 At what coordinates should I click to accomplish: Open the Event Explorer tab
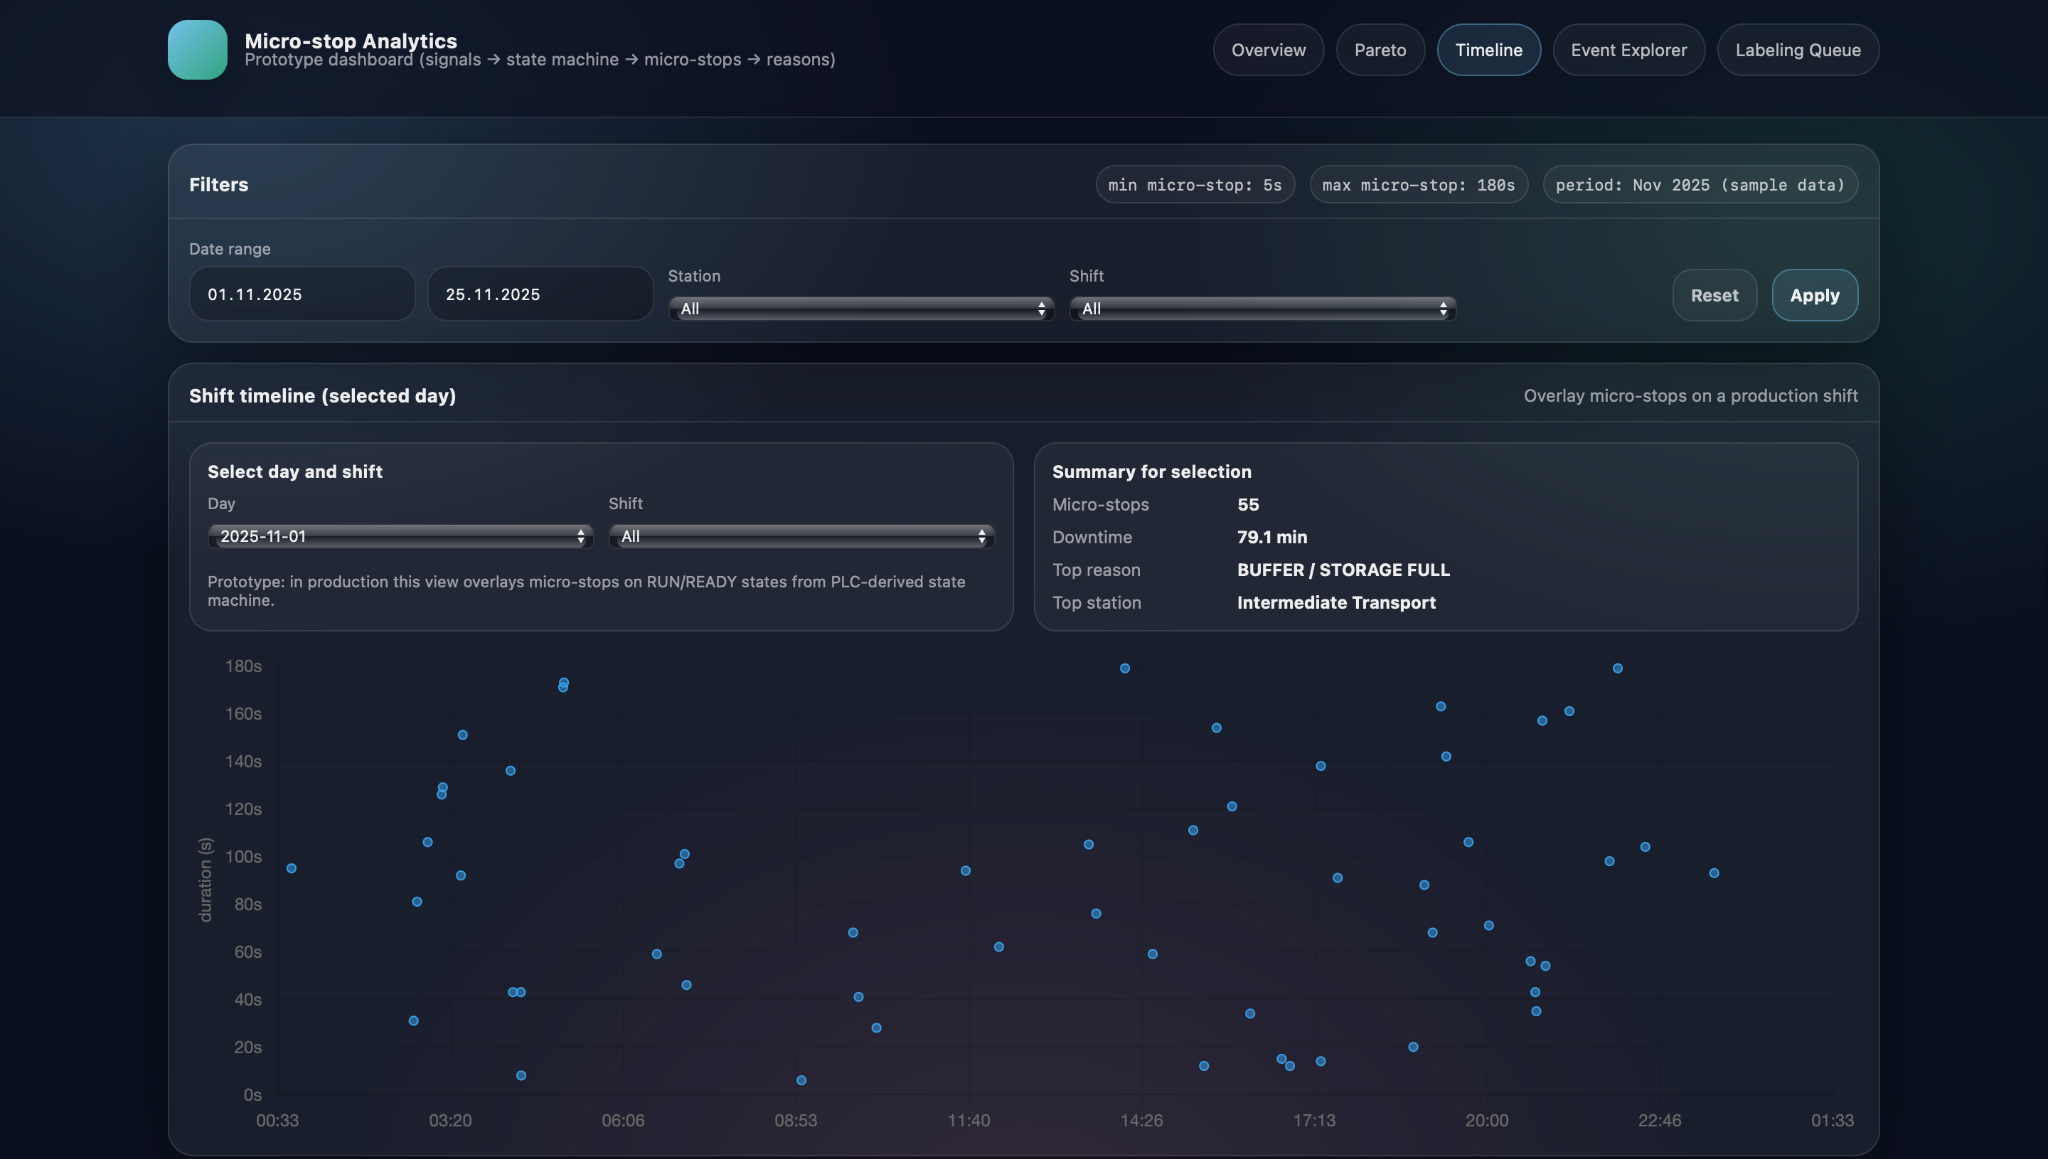(x=1627, y=50)
